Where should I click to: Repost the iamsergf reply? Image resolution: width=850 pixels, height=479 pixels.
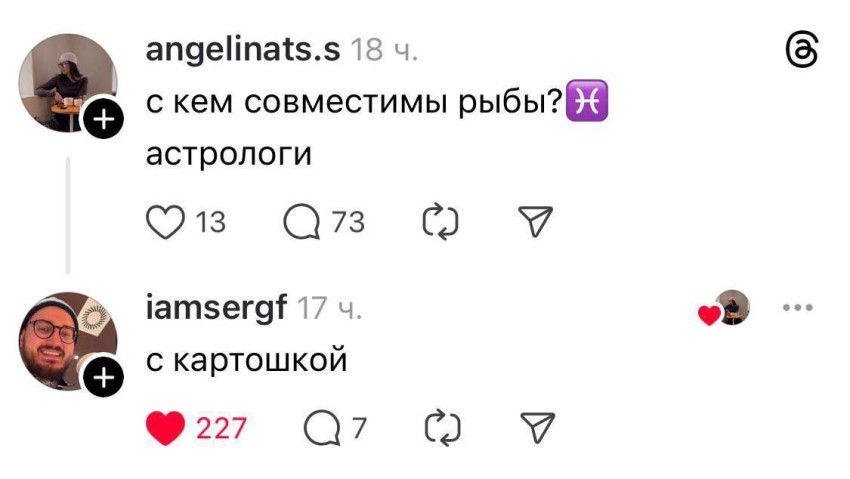point(439,428)
